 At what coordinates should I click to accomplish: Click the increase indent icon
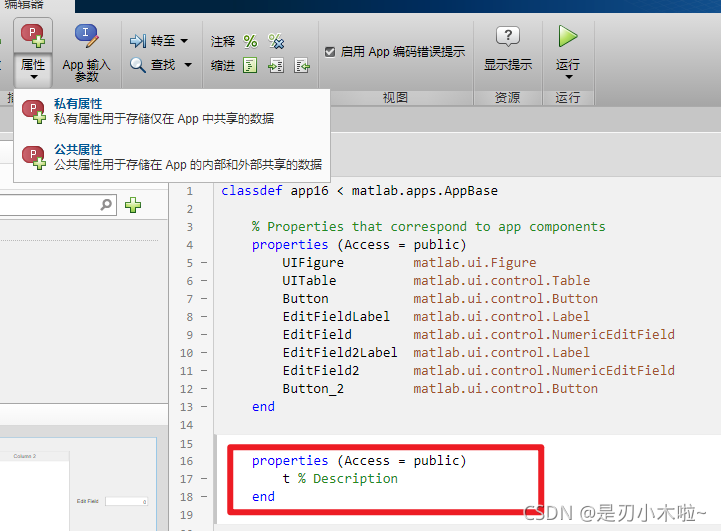tap(276, 65)
